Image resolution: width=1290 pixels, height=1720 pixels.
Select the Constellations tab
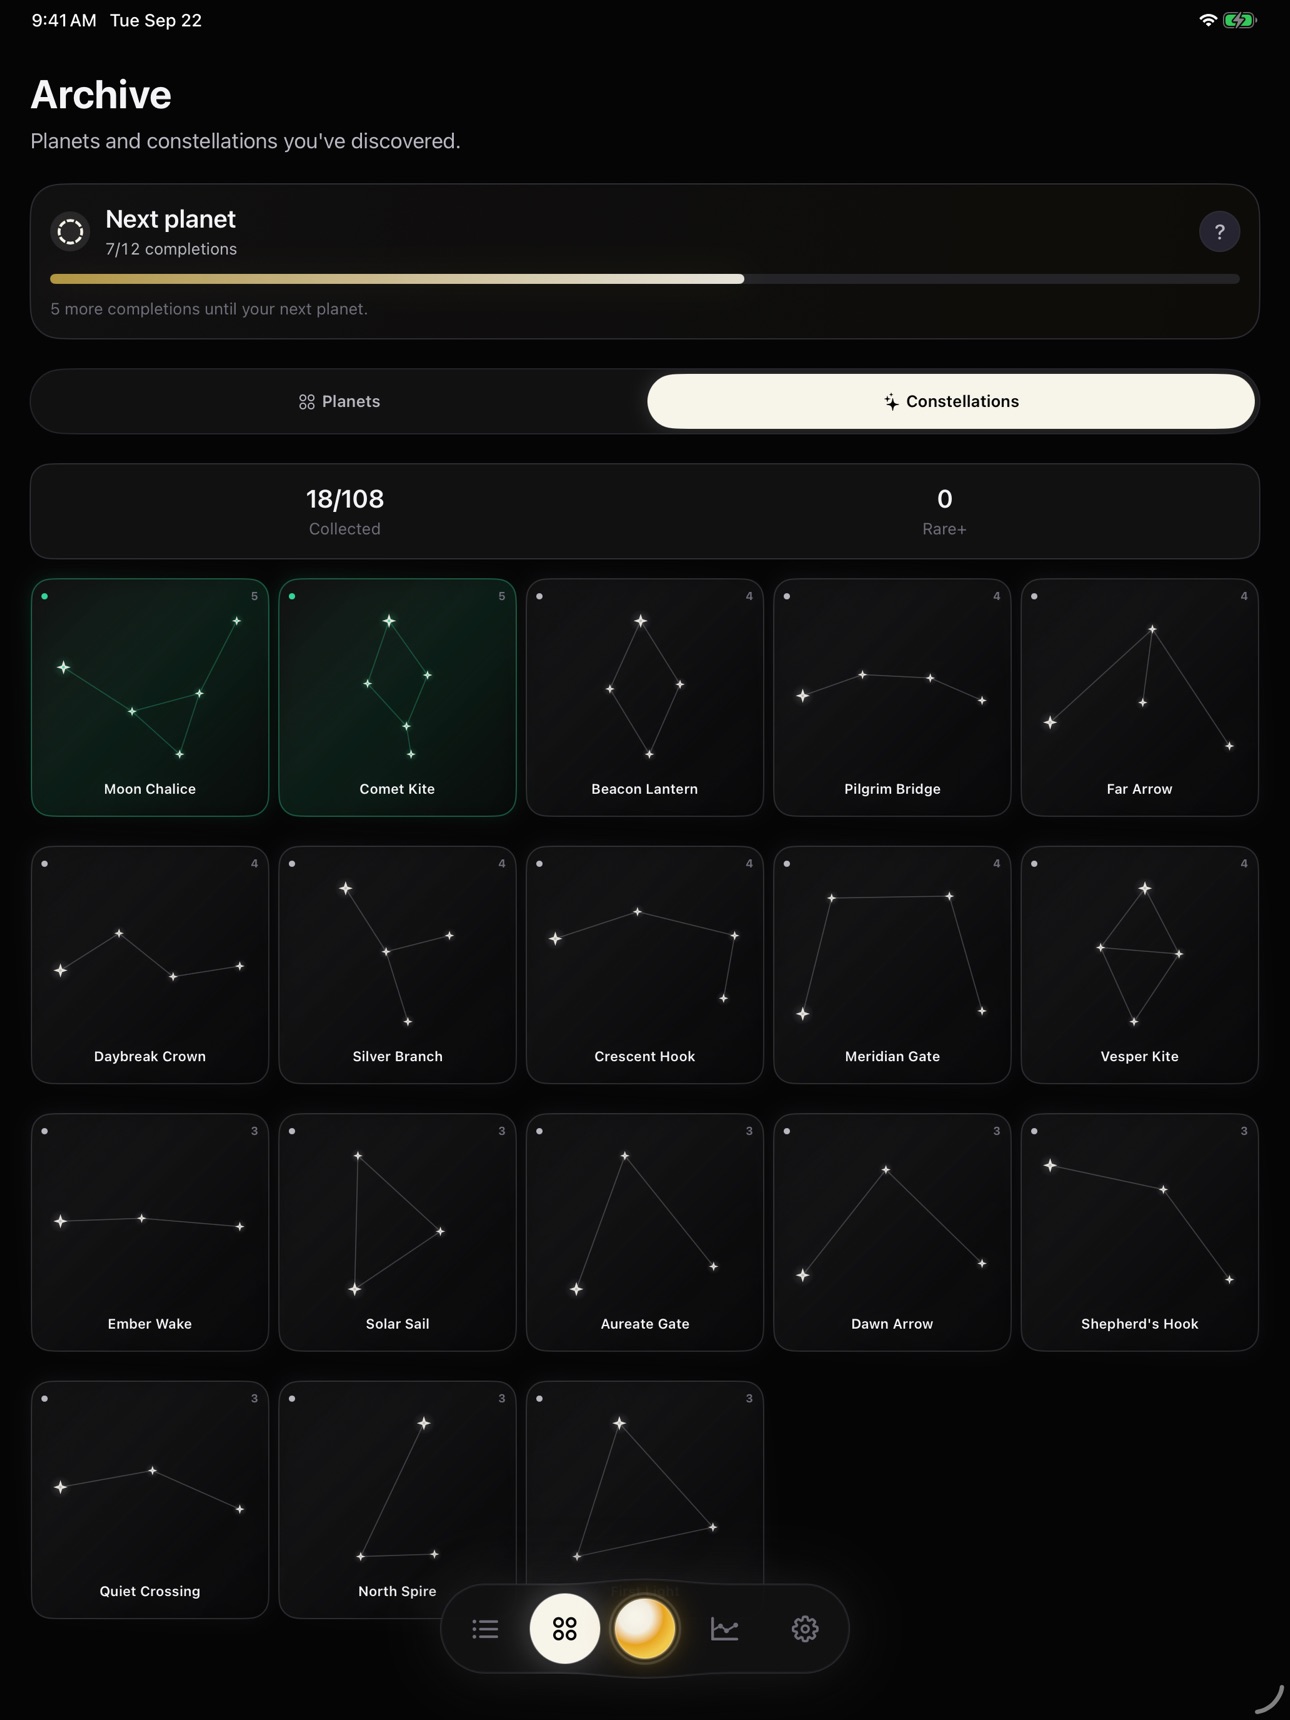tap(951, 401)
